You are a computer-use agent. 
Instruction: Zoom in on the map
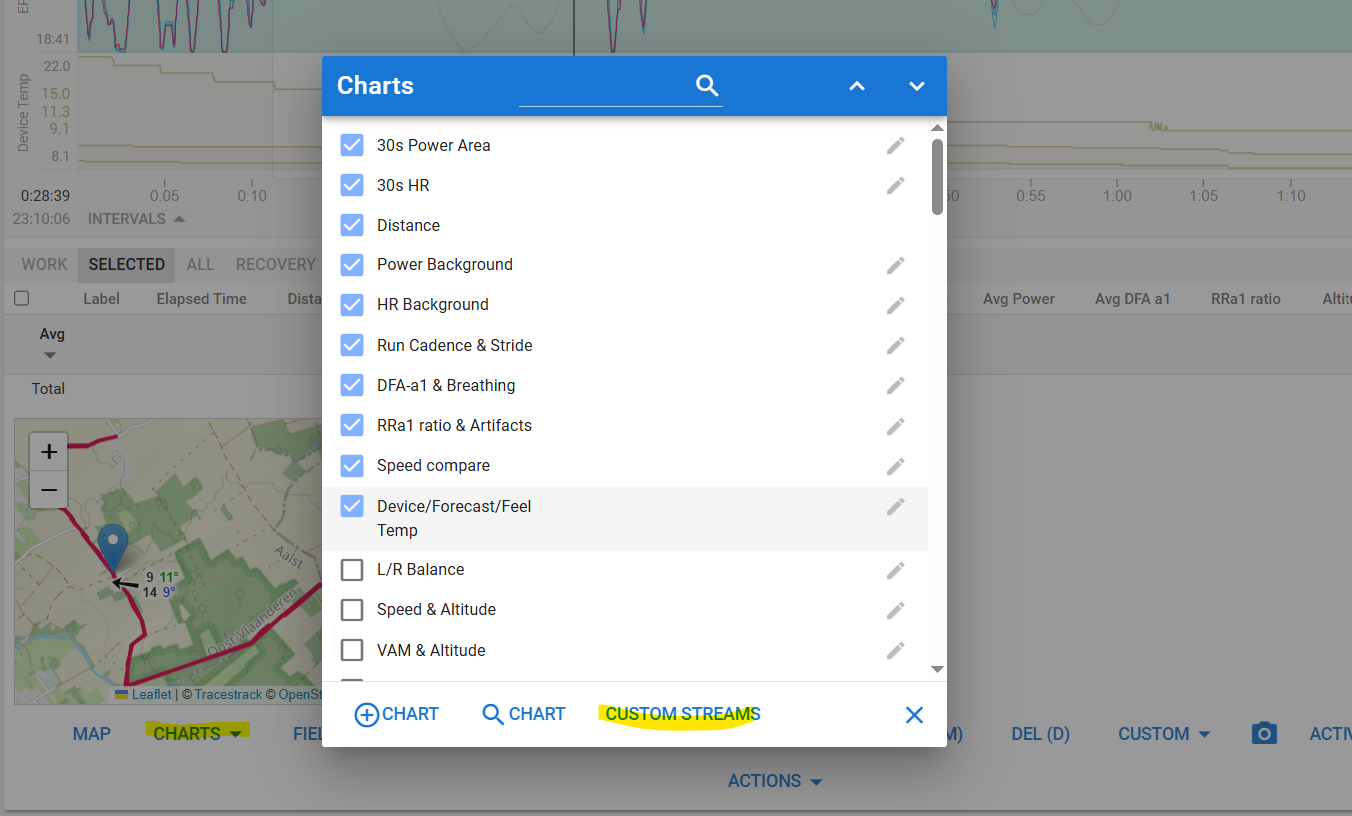48,451
